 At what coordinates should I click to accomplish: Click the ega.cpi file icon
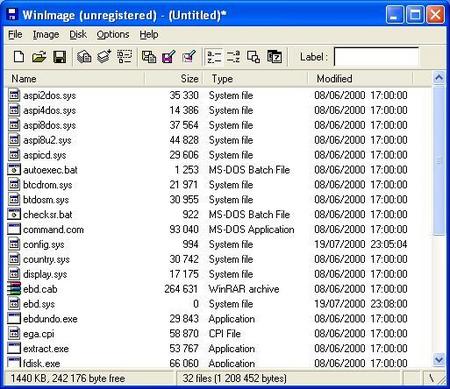click(x=14, y=333)
